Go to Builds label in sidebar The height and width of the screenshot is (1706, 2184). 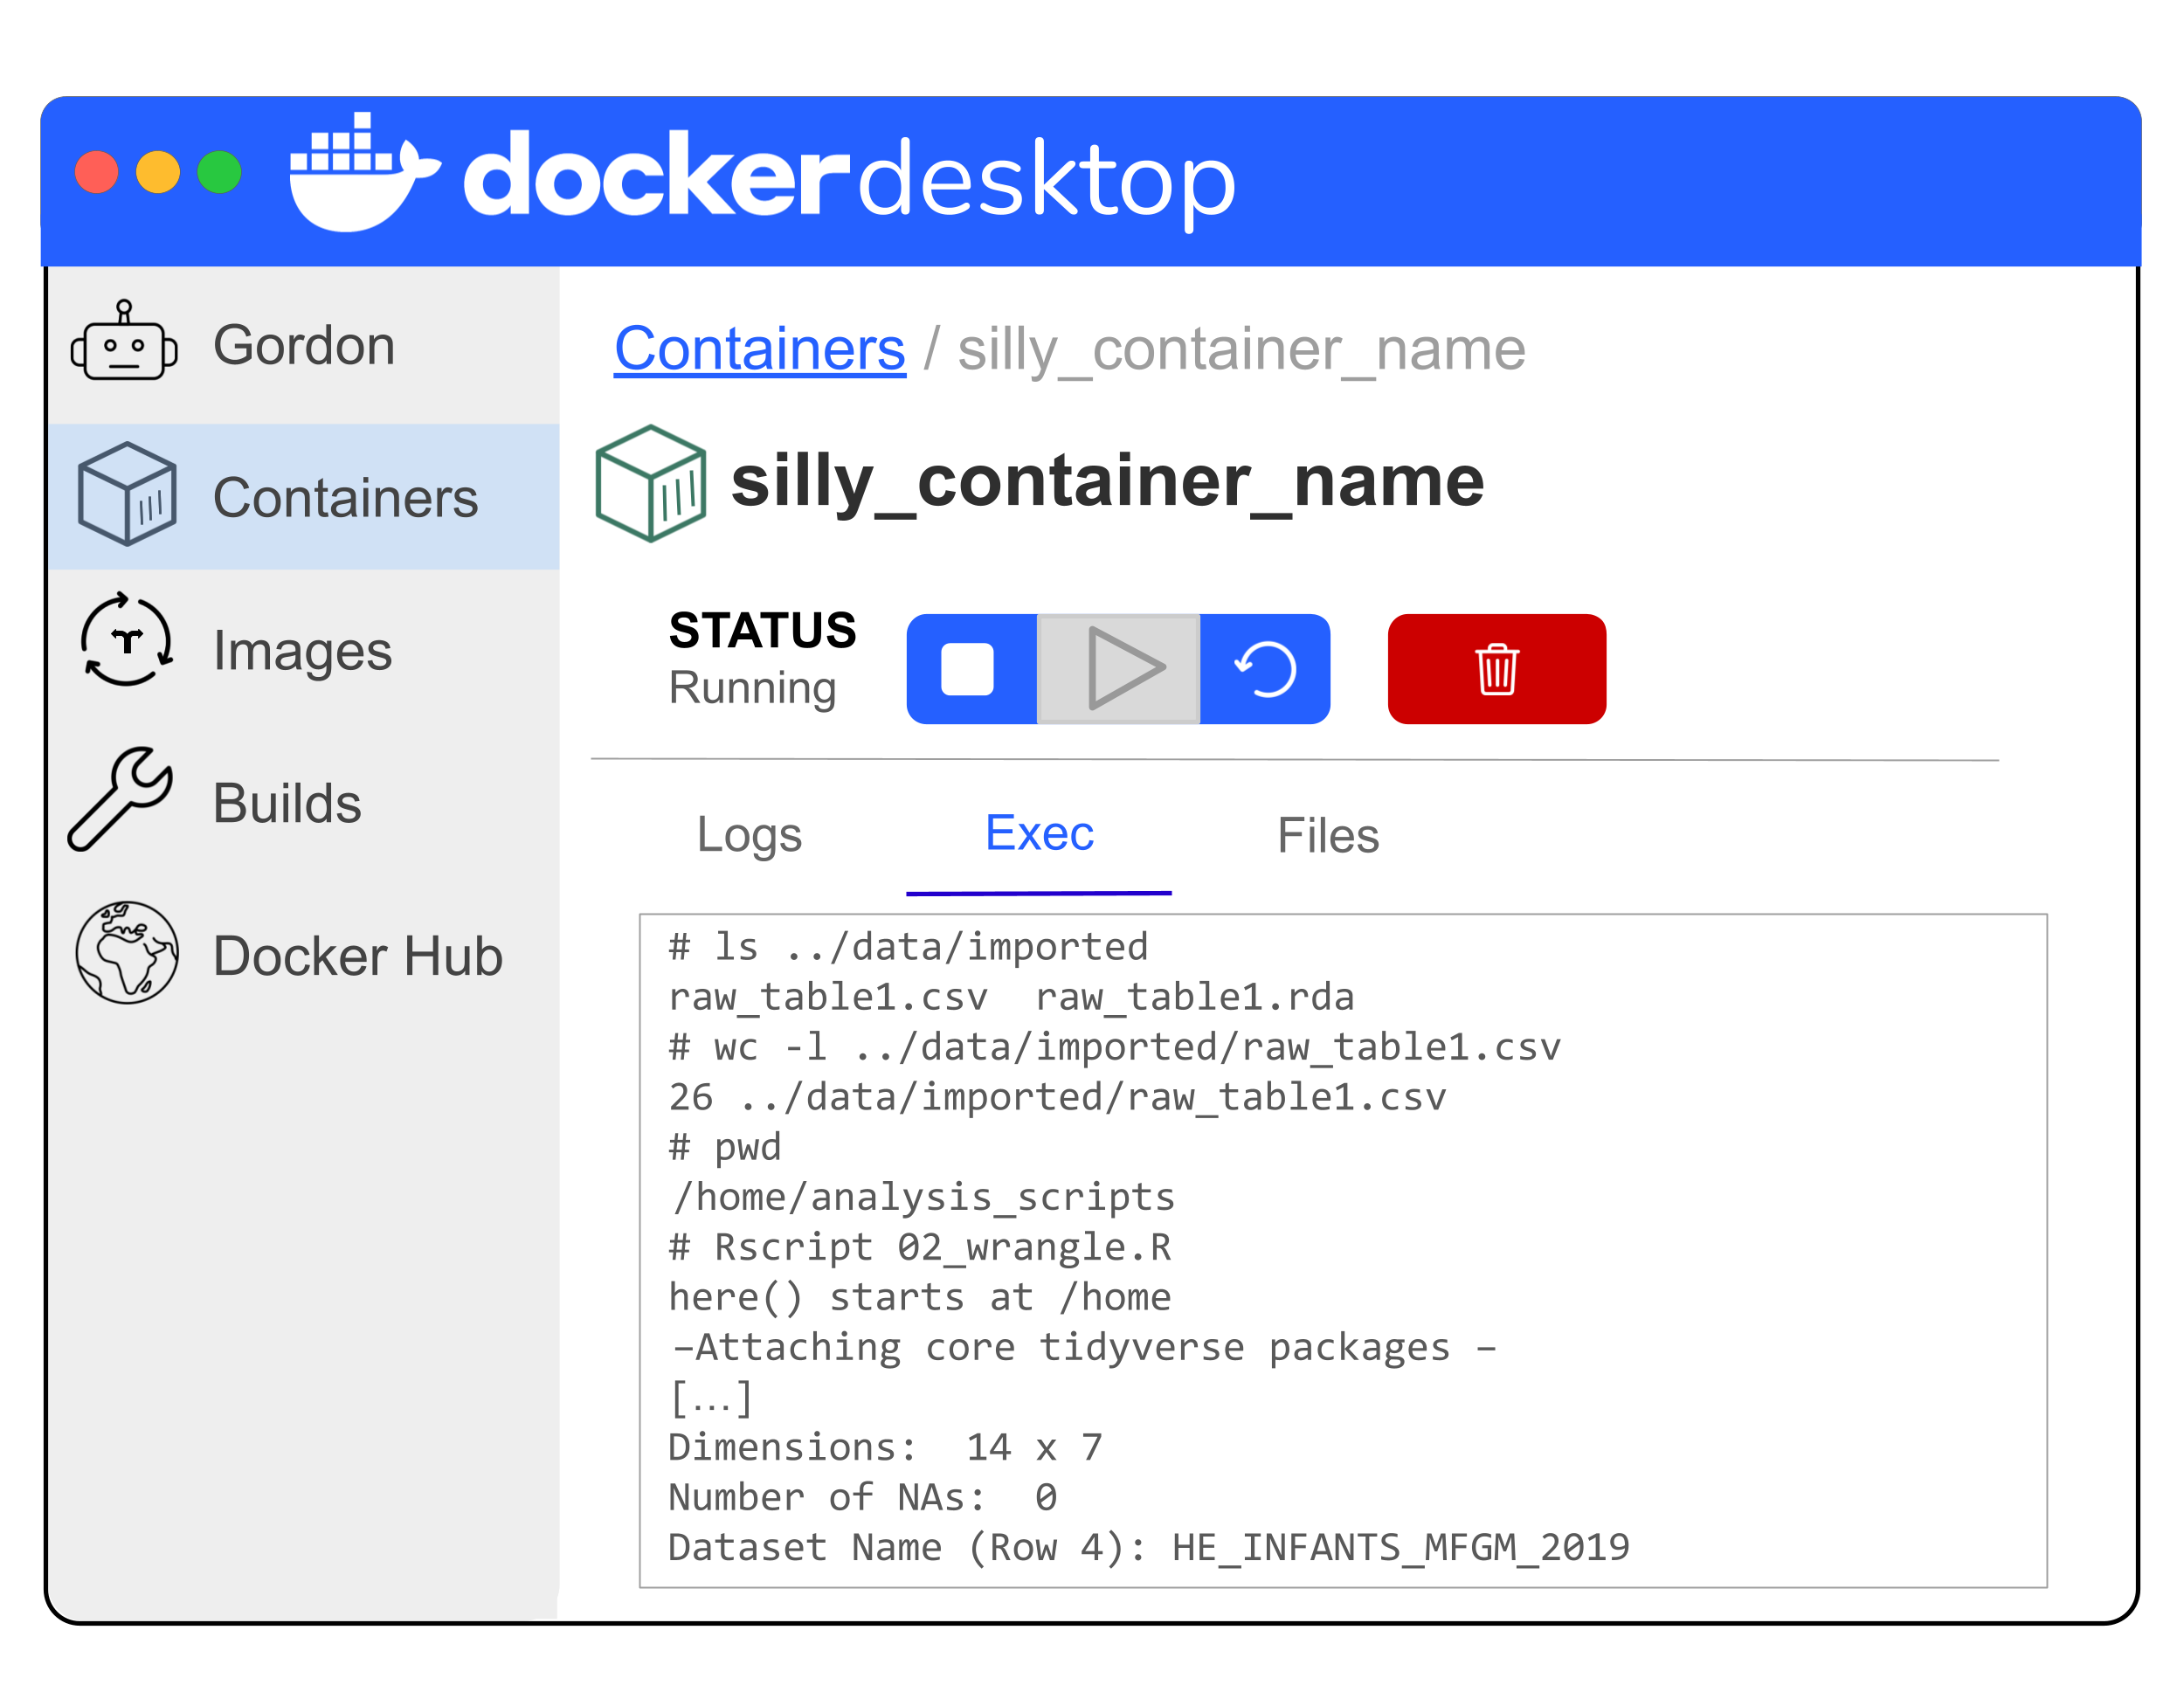(x=287, y=803)
